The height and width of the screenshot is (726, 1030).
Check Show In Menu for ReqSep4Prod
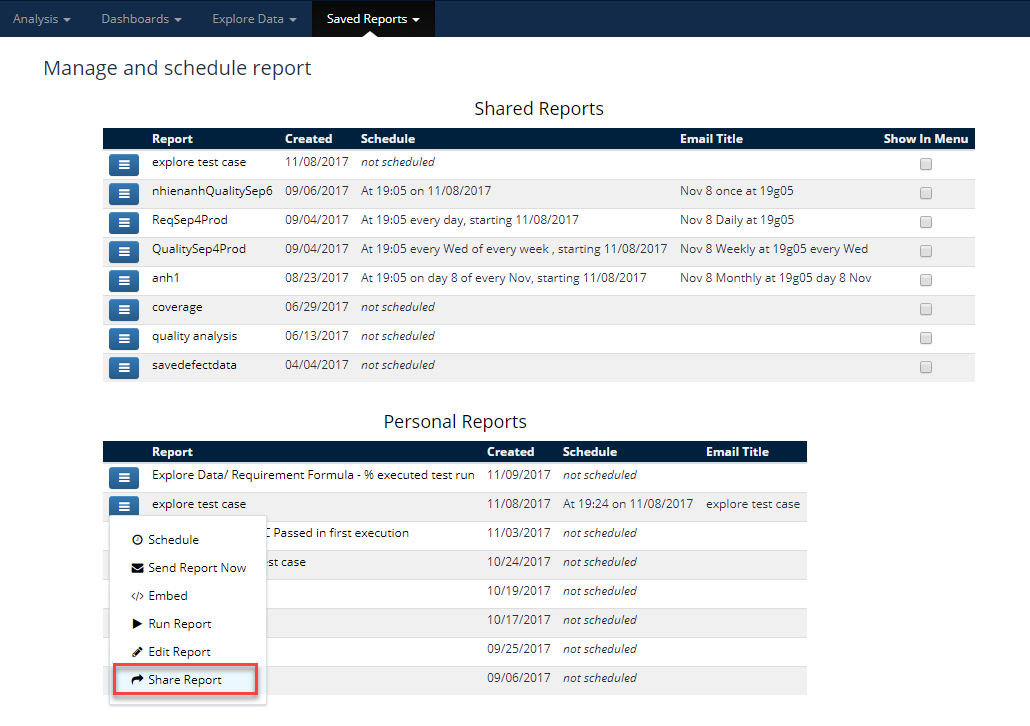(x=926, y=222)
